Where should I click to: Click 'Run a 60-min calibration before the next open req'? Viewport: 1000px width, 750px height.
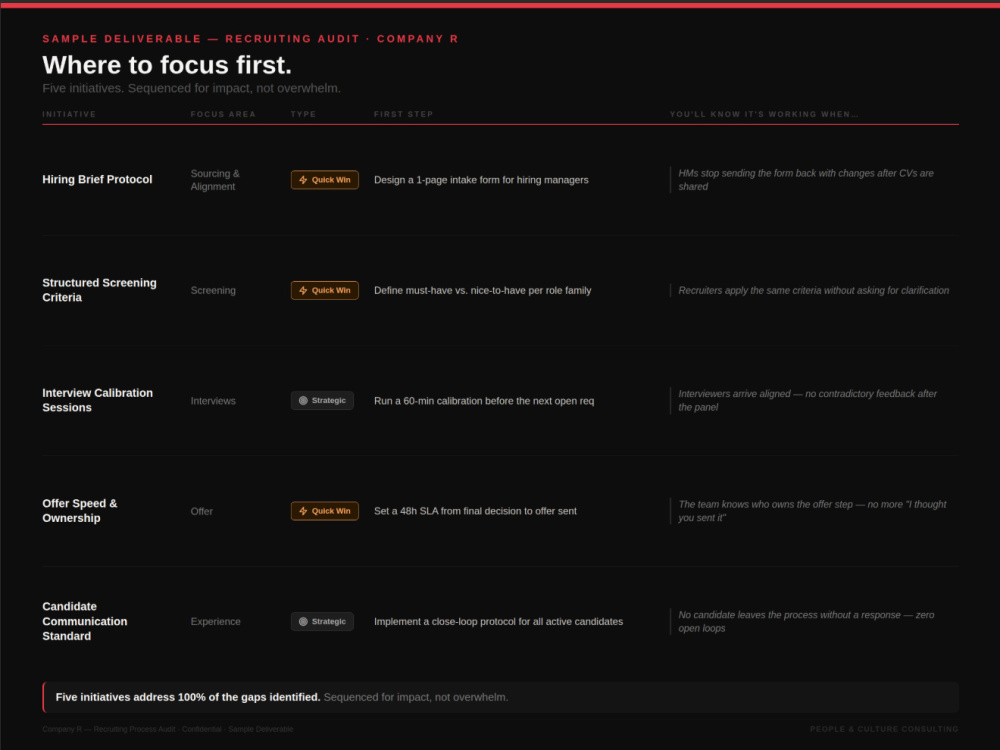tap(483, 401)
